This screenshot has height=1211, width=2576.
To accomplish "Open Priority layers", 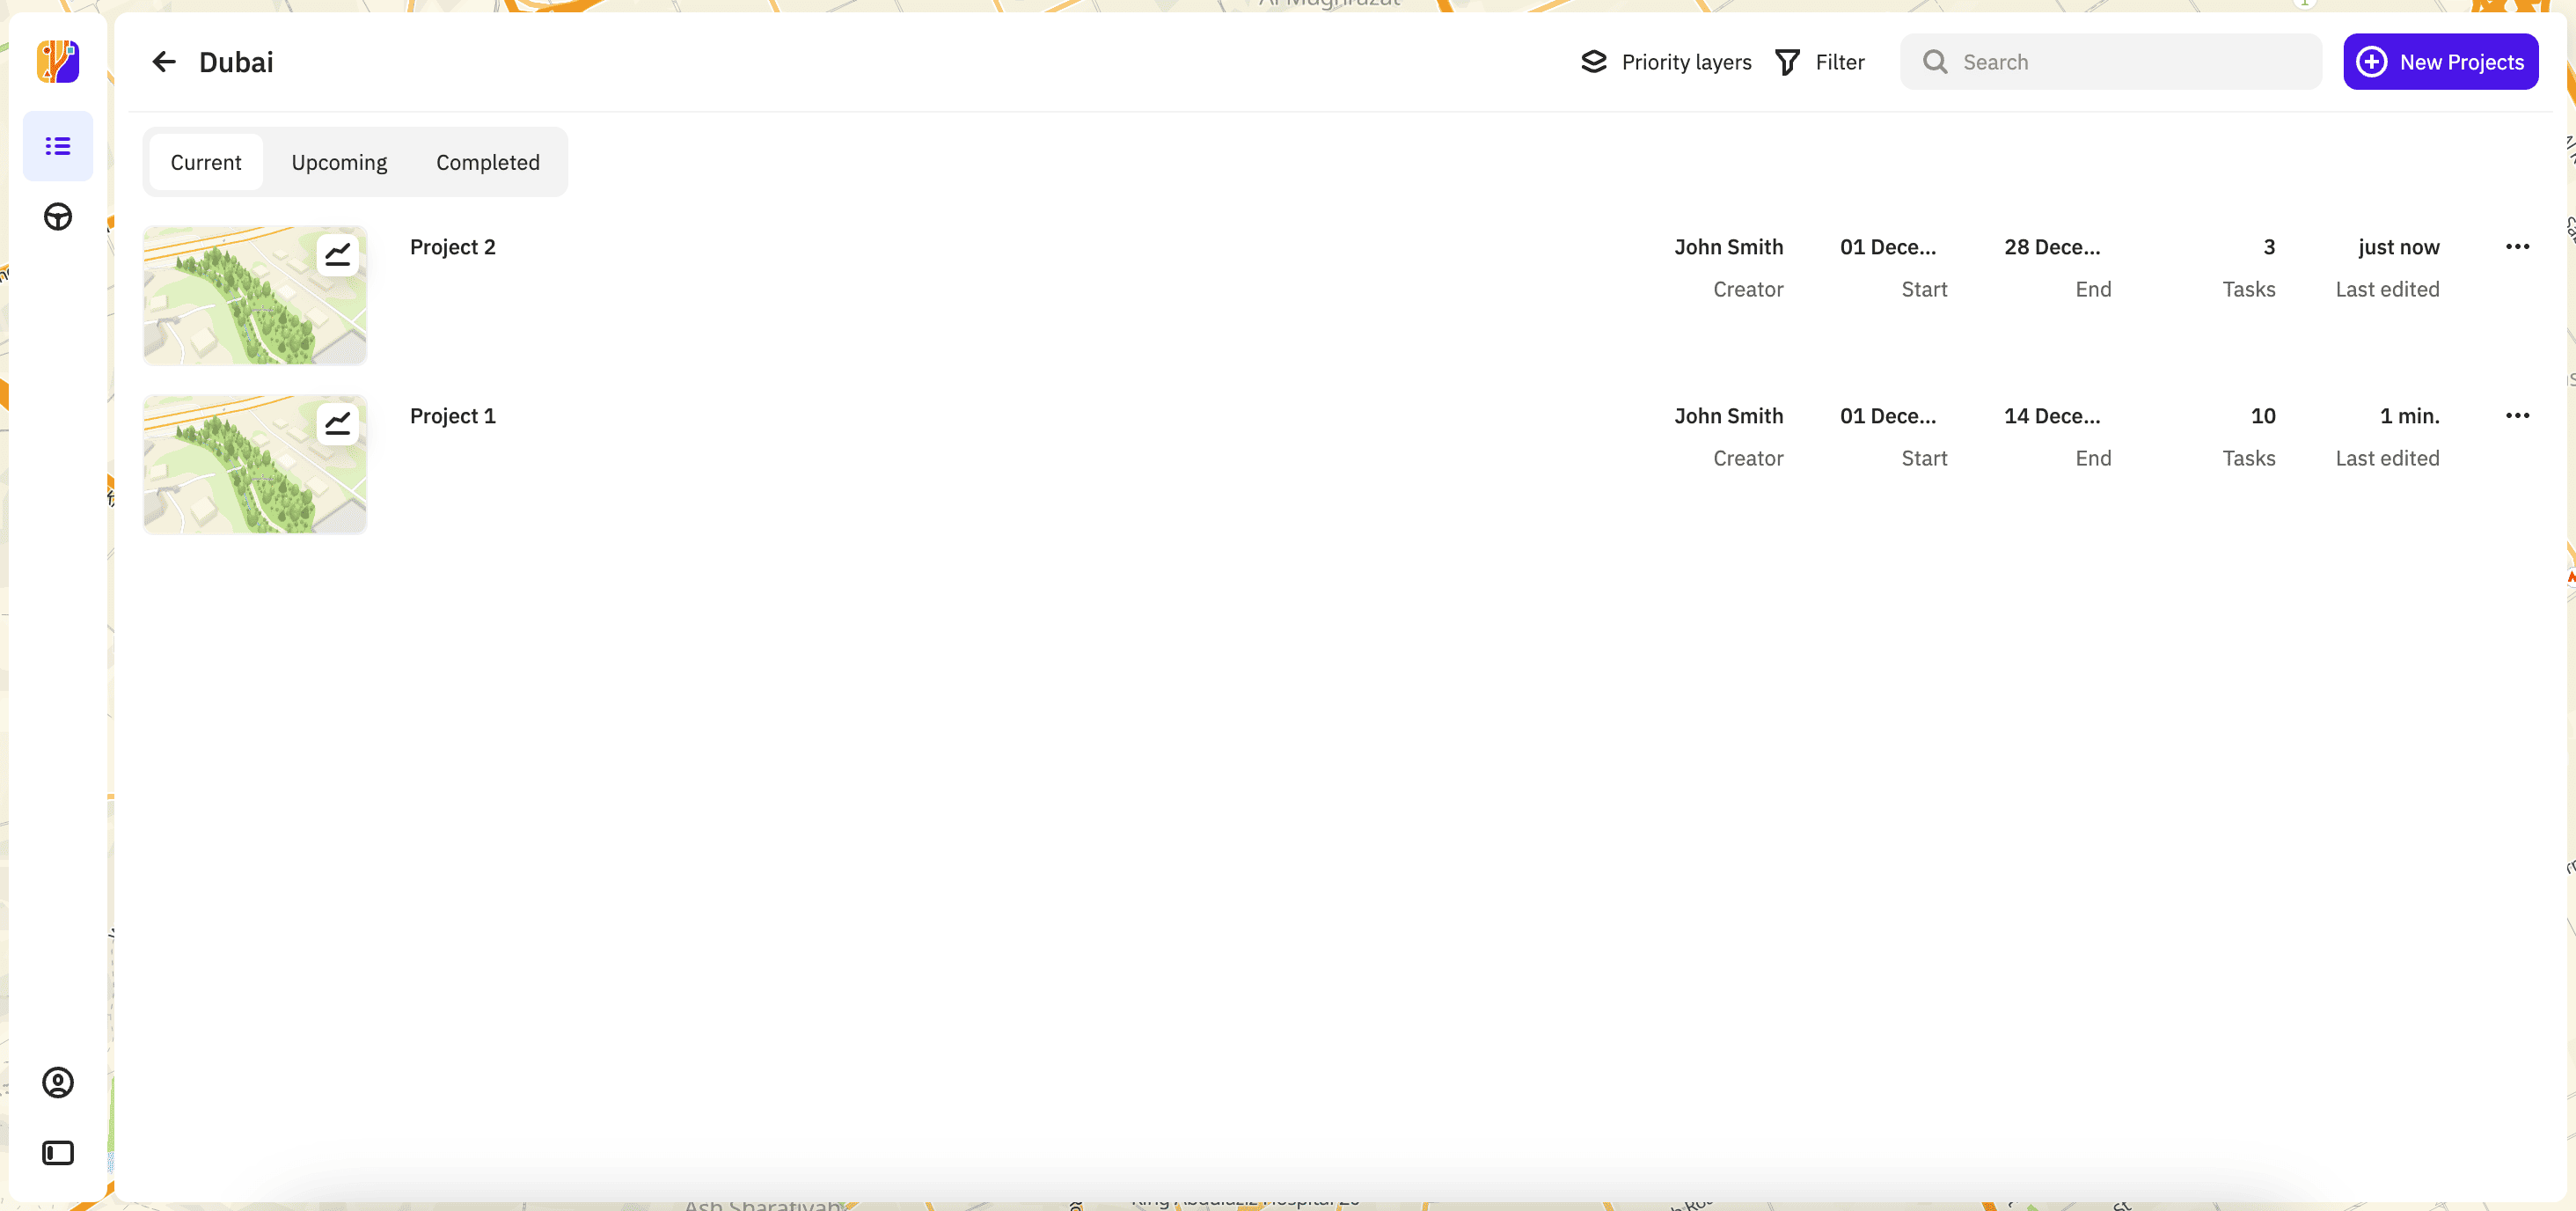I will click(1664, 61).
